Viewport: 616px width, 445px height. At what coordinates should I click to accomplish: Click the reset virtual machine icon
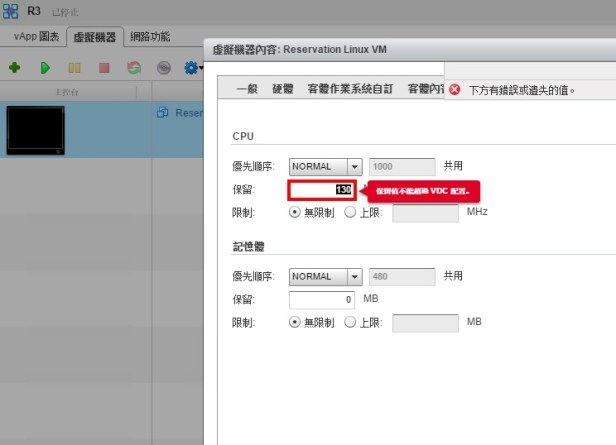(134, 68)
